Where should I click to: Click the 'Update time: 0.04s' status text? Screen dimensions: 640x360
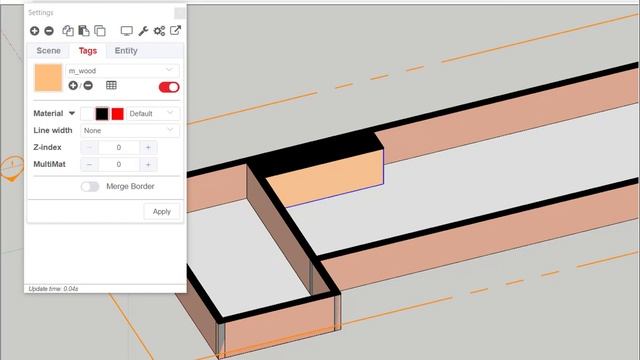click(x=53, y=289)
